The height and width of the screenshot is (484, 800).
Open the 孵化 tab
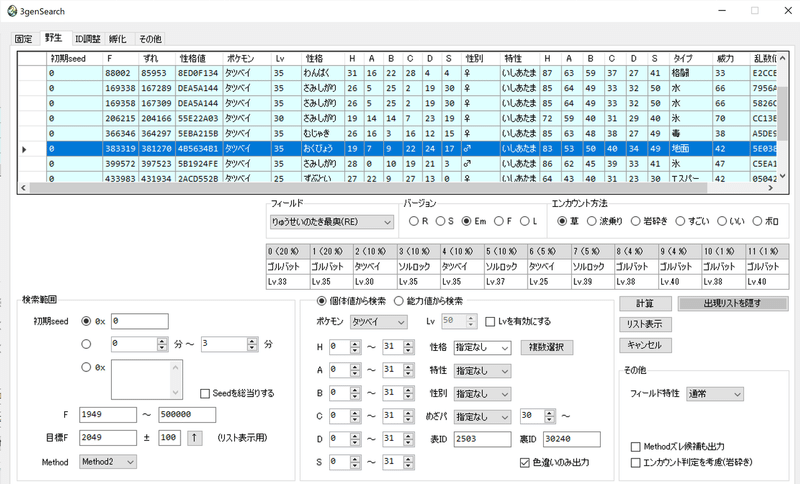point(117,39)
